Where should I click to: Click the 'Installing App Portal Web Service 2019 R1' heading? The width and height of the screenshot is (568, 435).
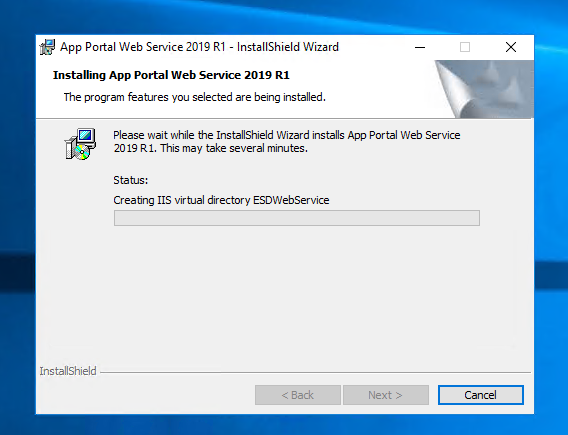pos(171,75)
